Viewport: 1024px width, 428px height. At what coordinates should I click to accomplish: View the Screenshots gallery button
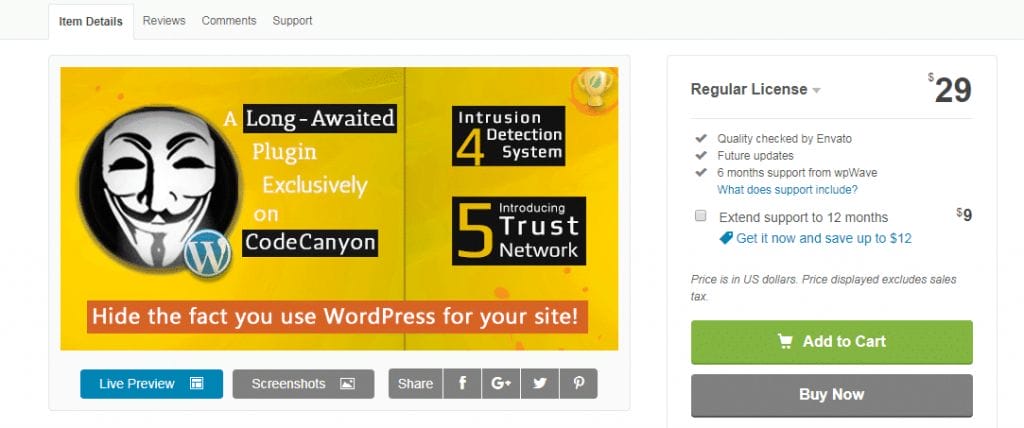(x=303, y=384)
